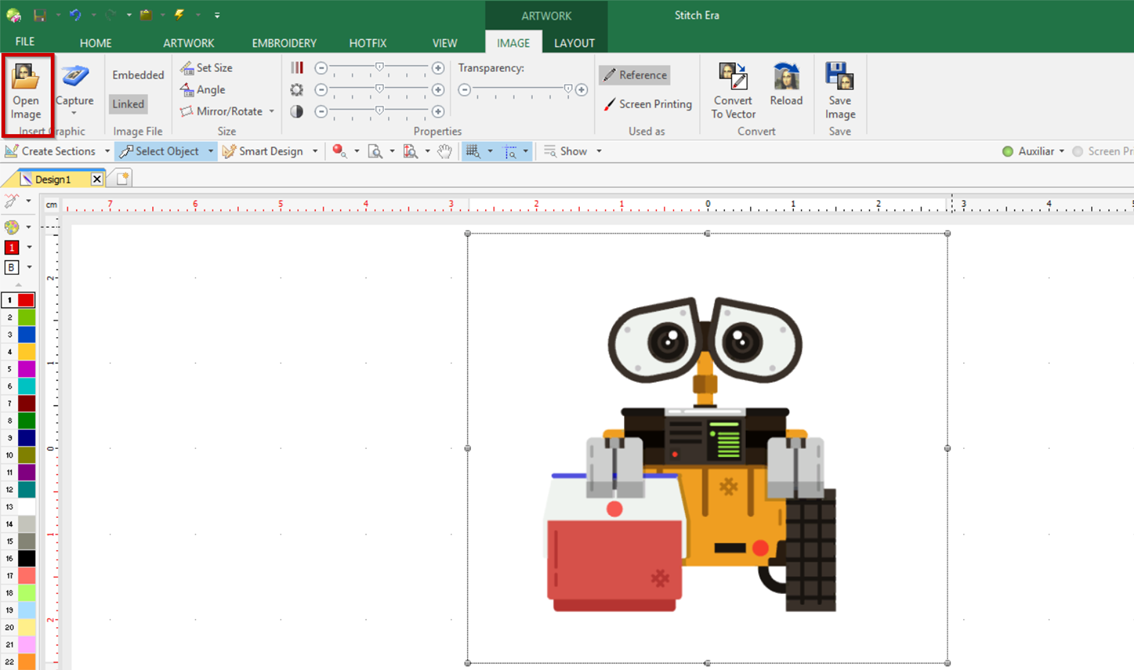
Task: Select black color swatch number 16
Action: 26,558
